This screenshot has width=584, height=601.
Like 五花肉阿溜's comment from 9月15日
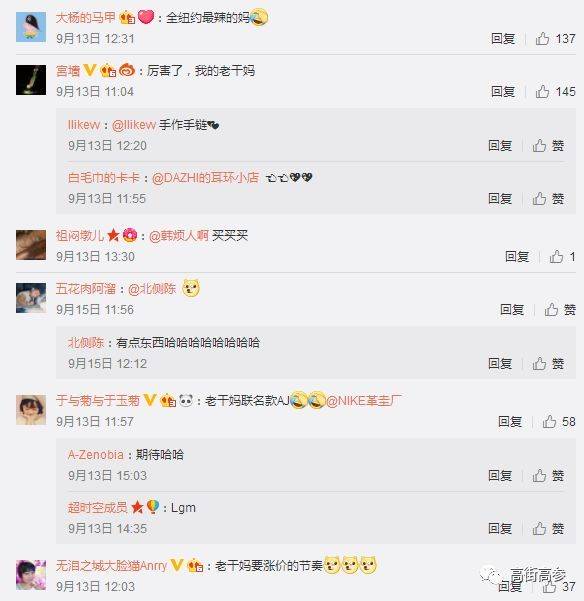[x=560, y=309]
